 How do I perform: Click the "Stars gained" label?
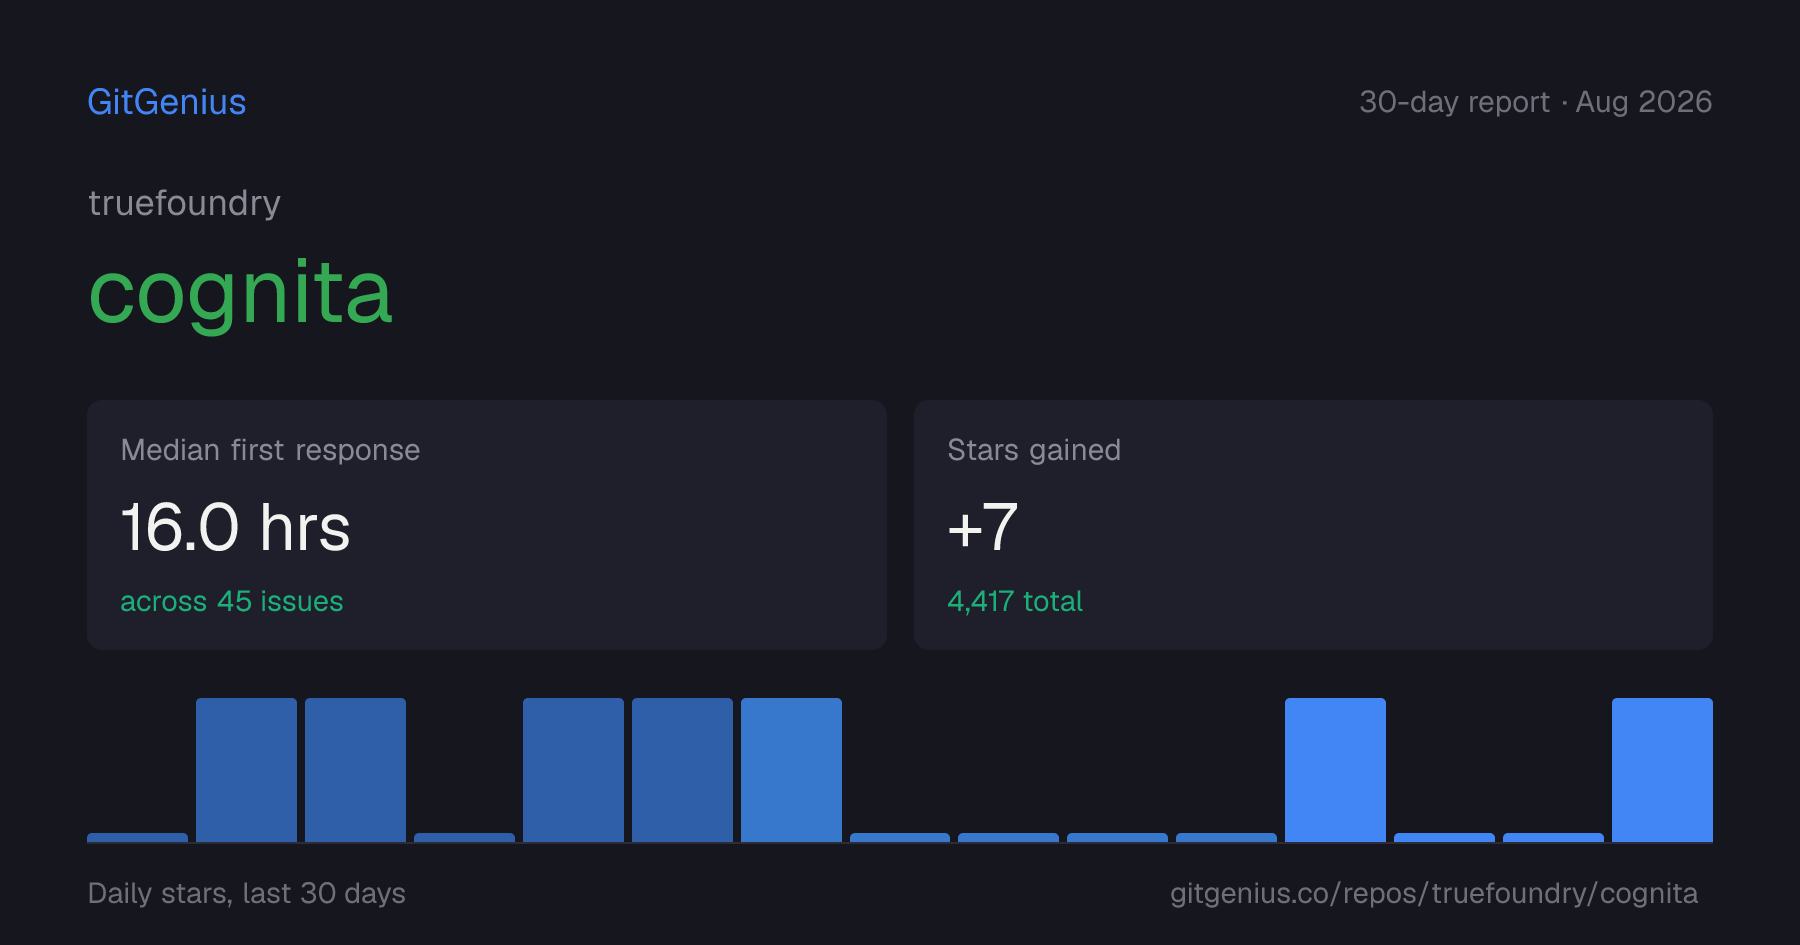(1034, 450)
